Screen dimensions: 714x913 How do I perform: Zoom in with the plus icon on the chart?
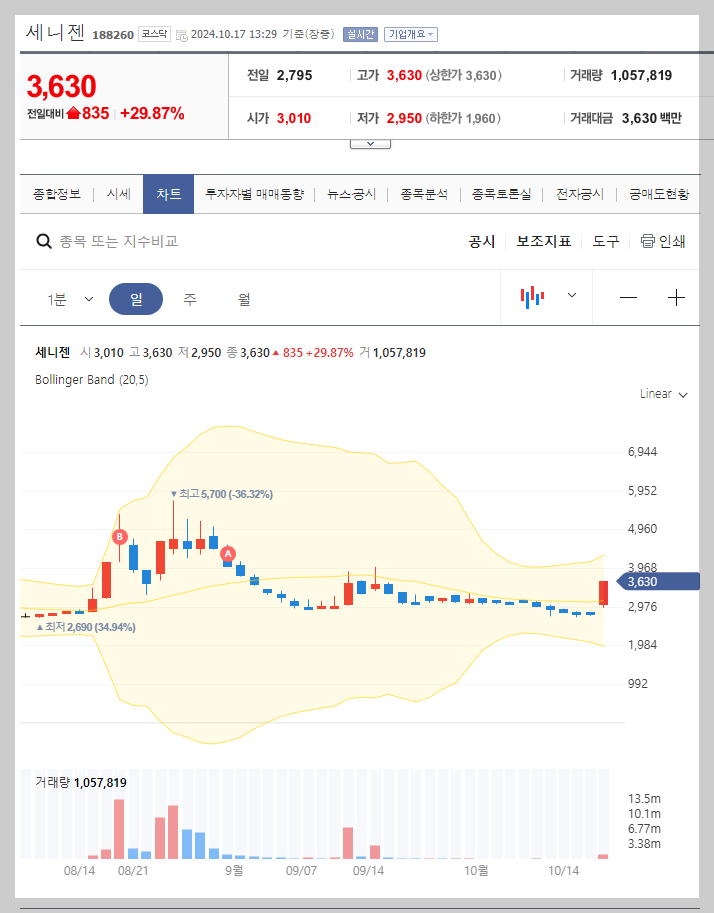676,297
